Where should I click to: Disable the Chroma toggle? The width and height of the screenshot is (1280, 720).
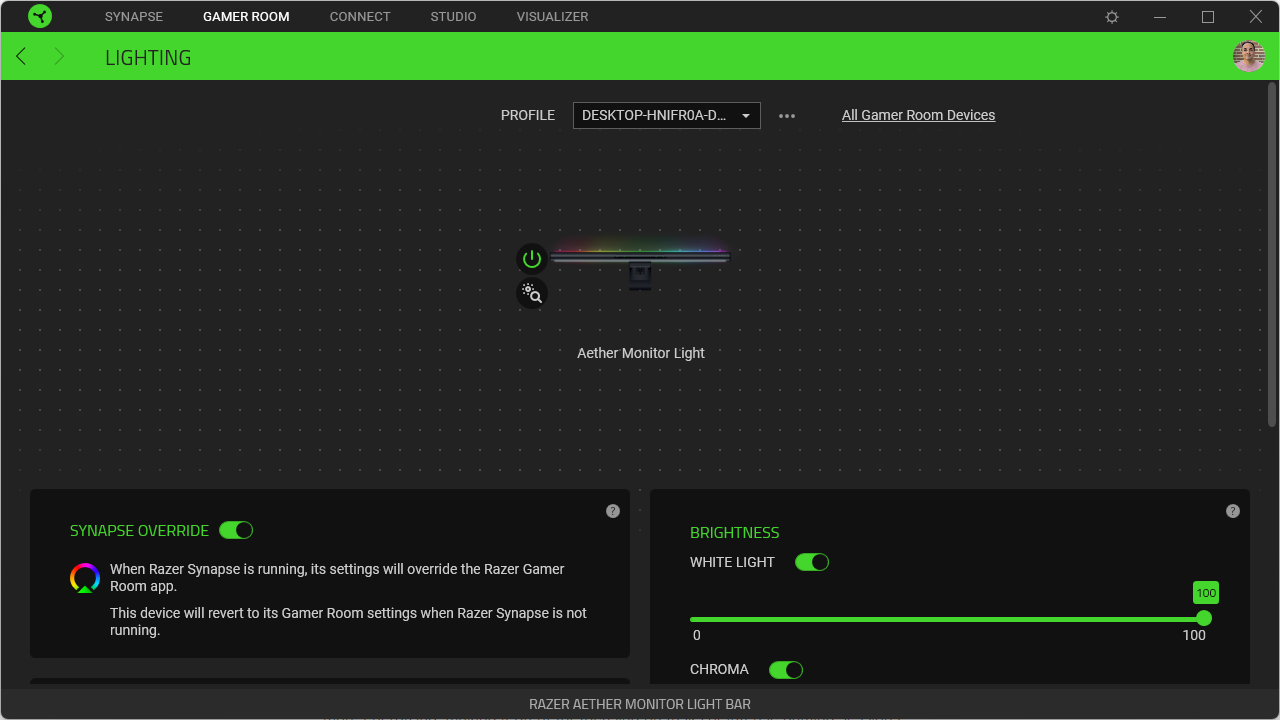point(786,669)
